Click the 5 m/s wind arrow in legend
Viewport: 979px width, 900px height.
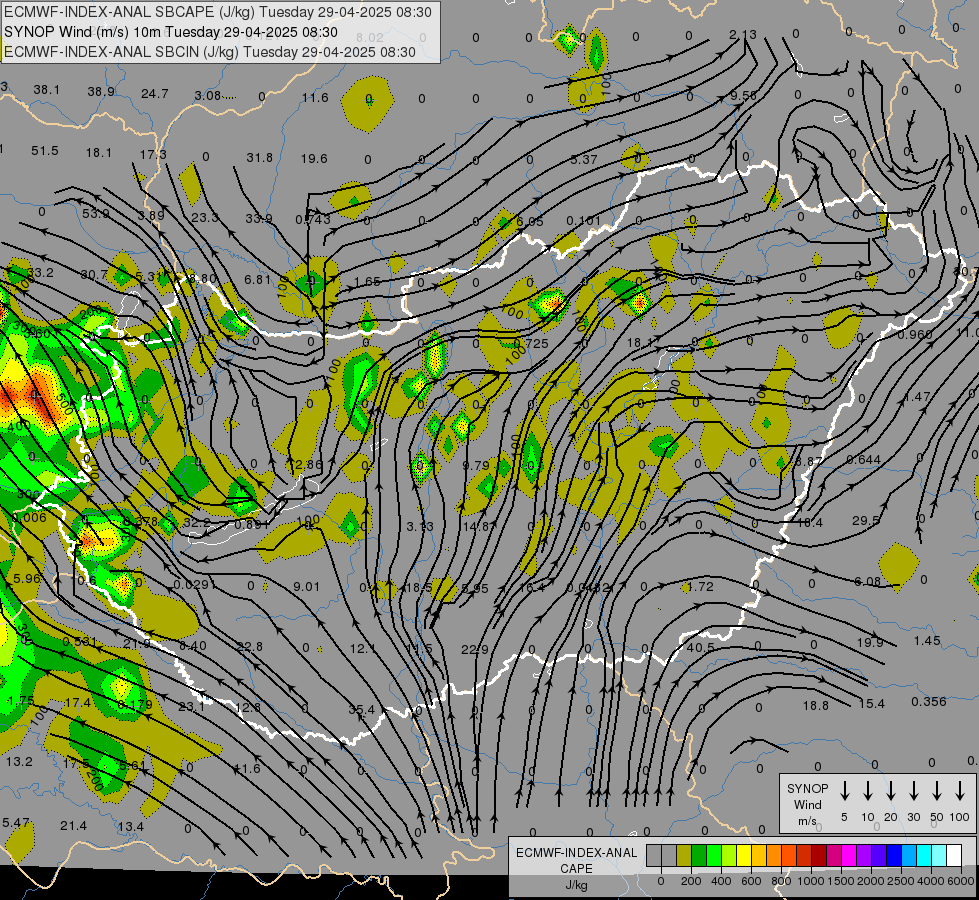pos(844,790)
